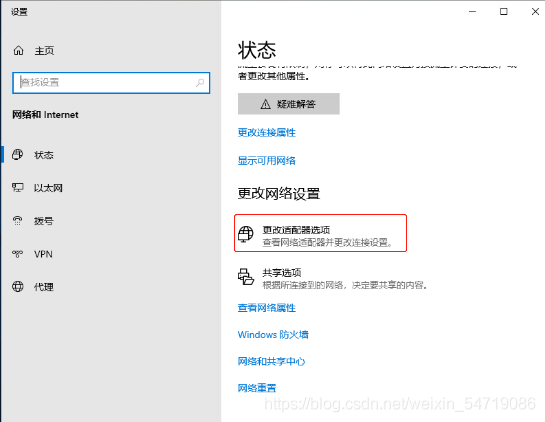Click the 网络重置 link
Screen dimensions: 545x422
(x=257, y=388)
